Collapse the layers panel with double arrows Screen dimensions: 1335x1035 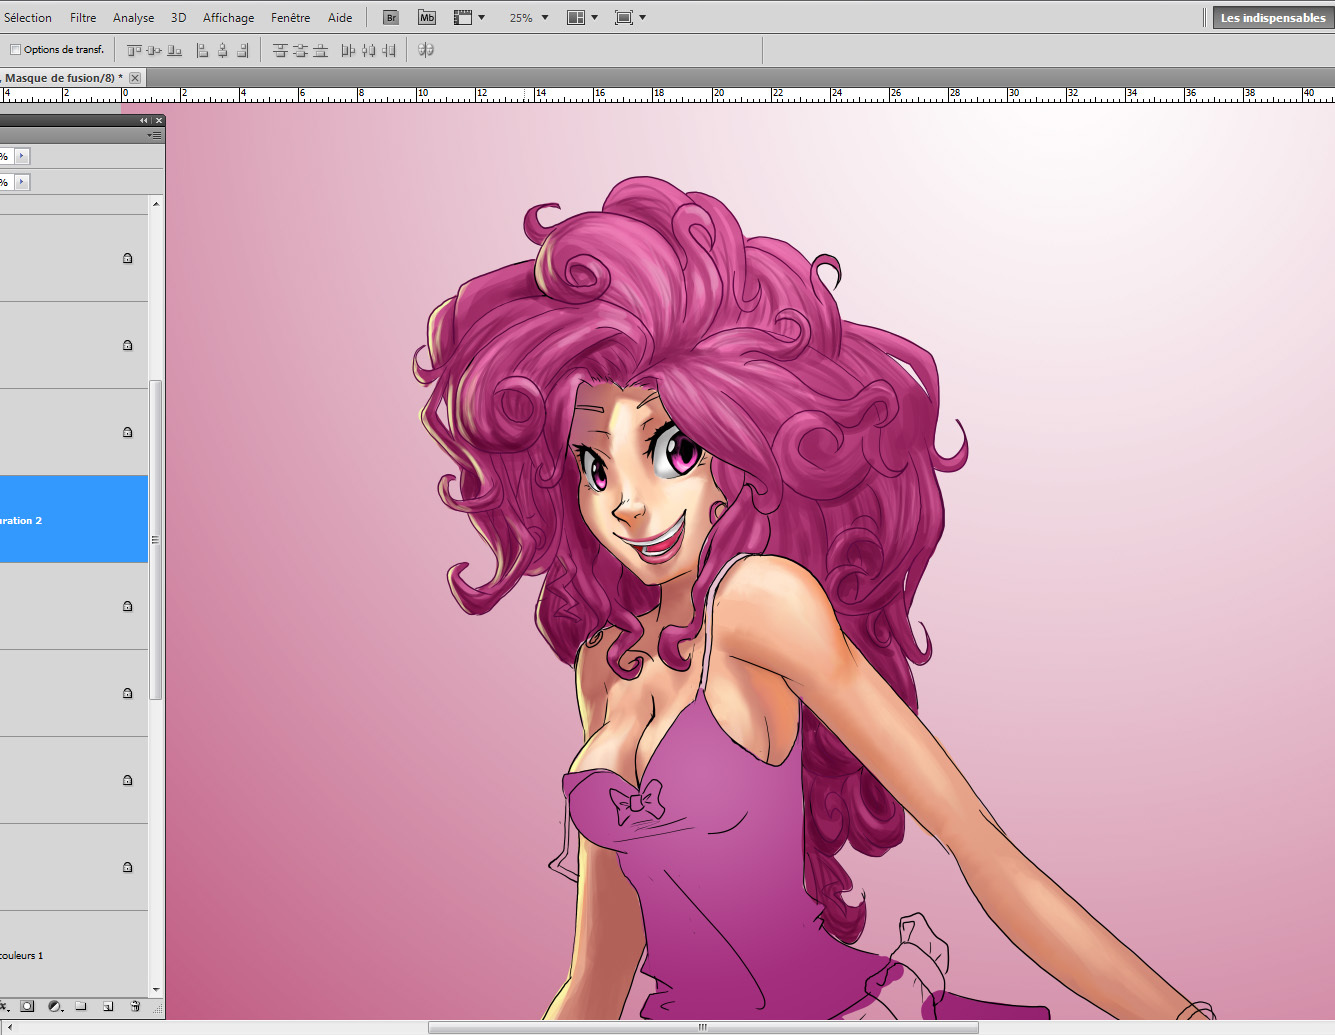143,120
